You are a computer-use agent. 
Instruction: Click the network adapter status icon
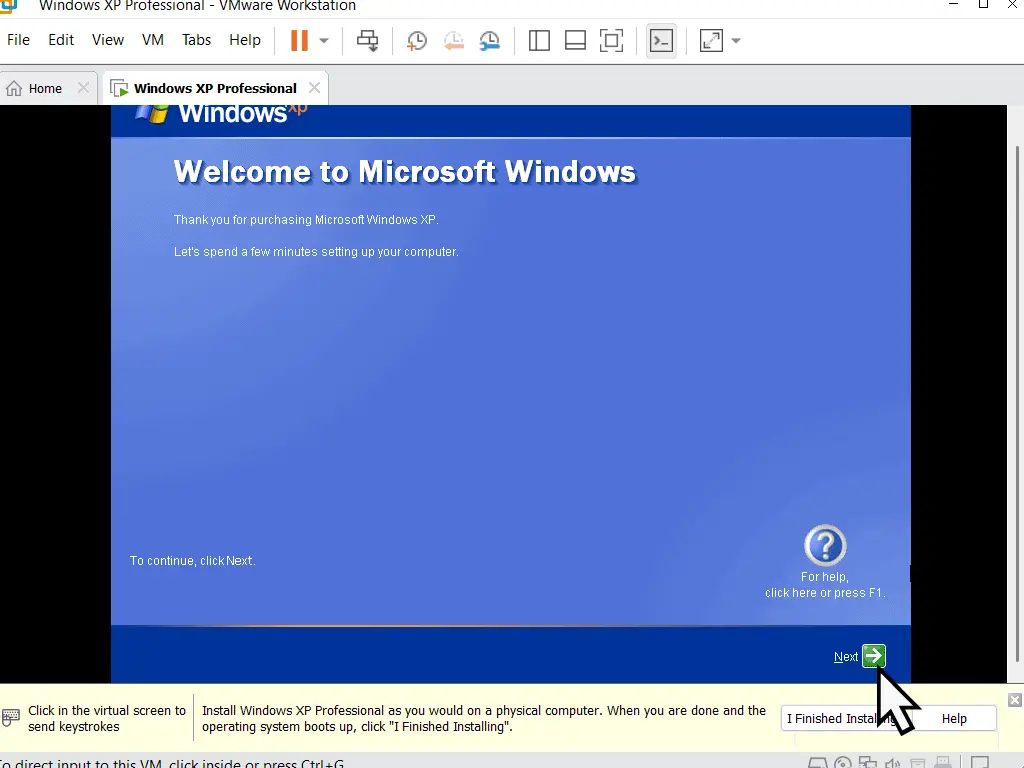[868, 762]
